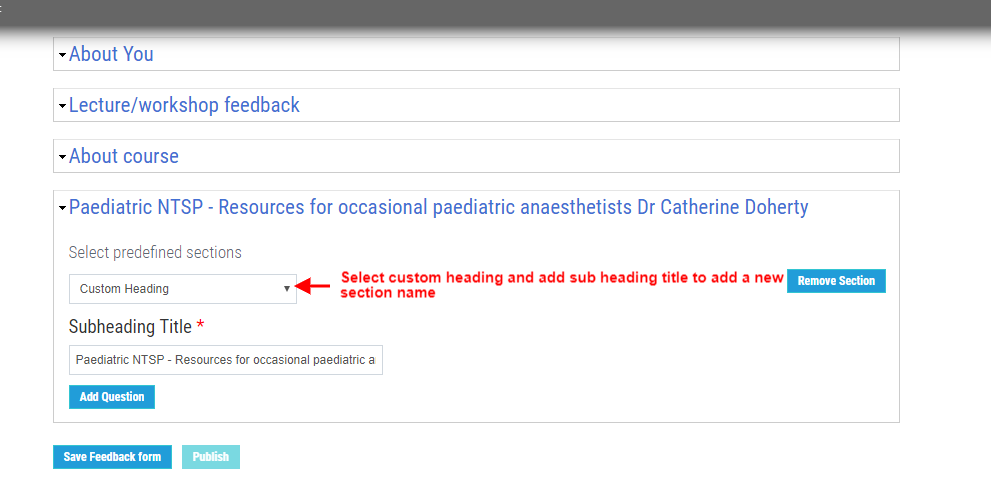This screenshot has height=486, width=991.
Task: Click Save Feedback form button
Action: point(112,457)
